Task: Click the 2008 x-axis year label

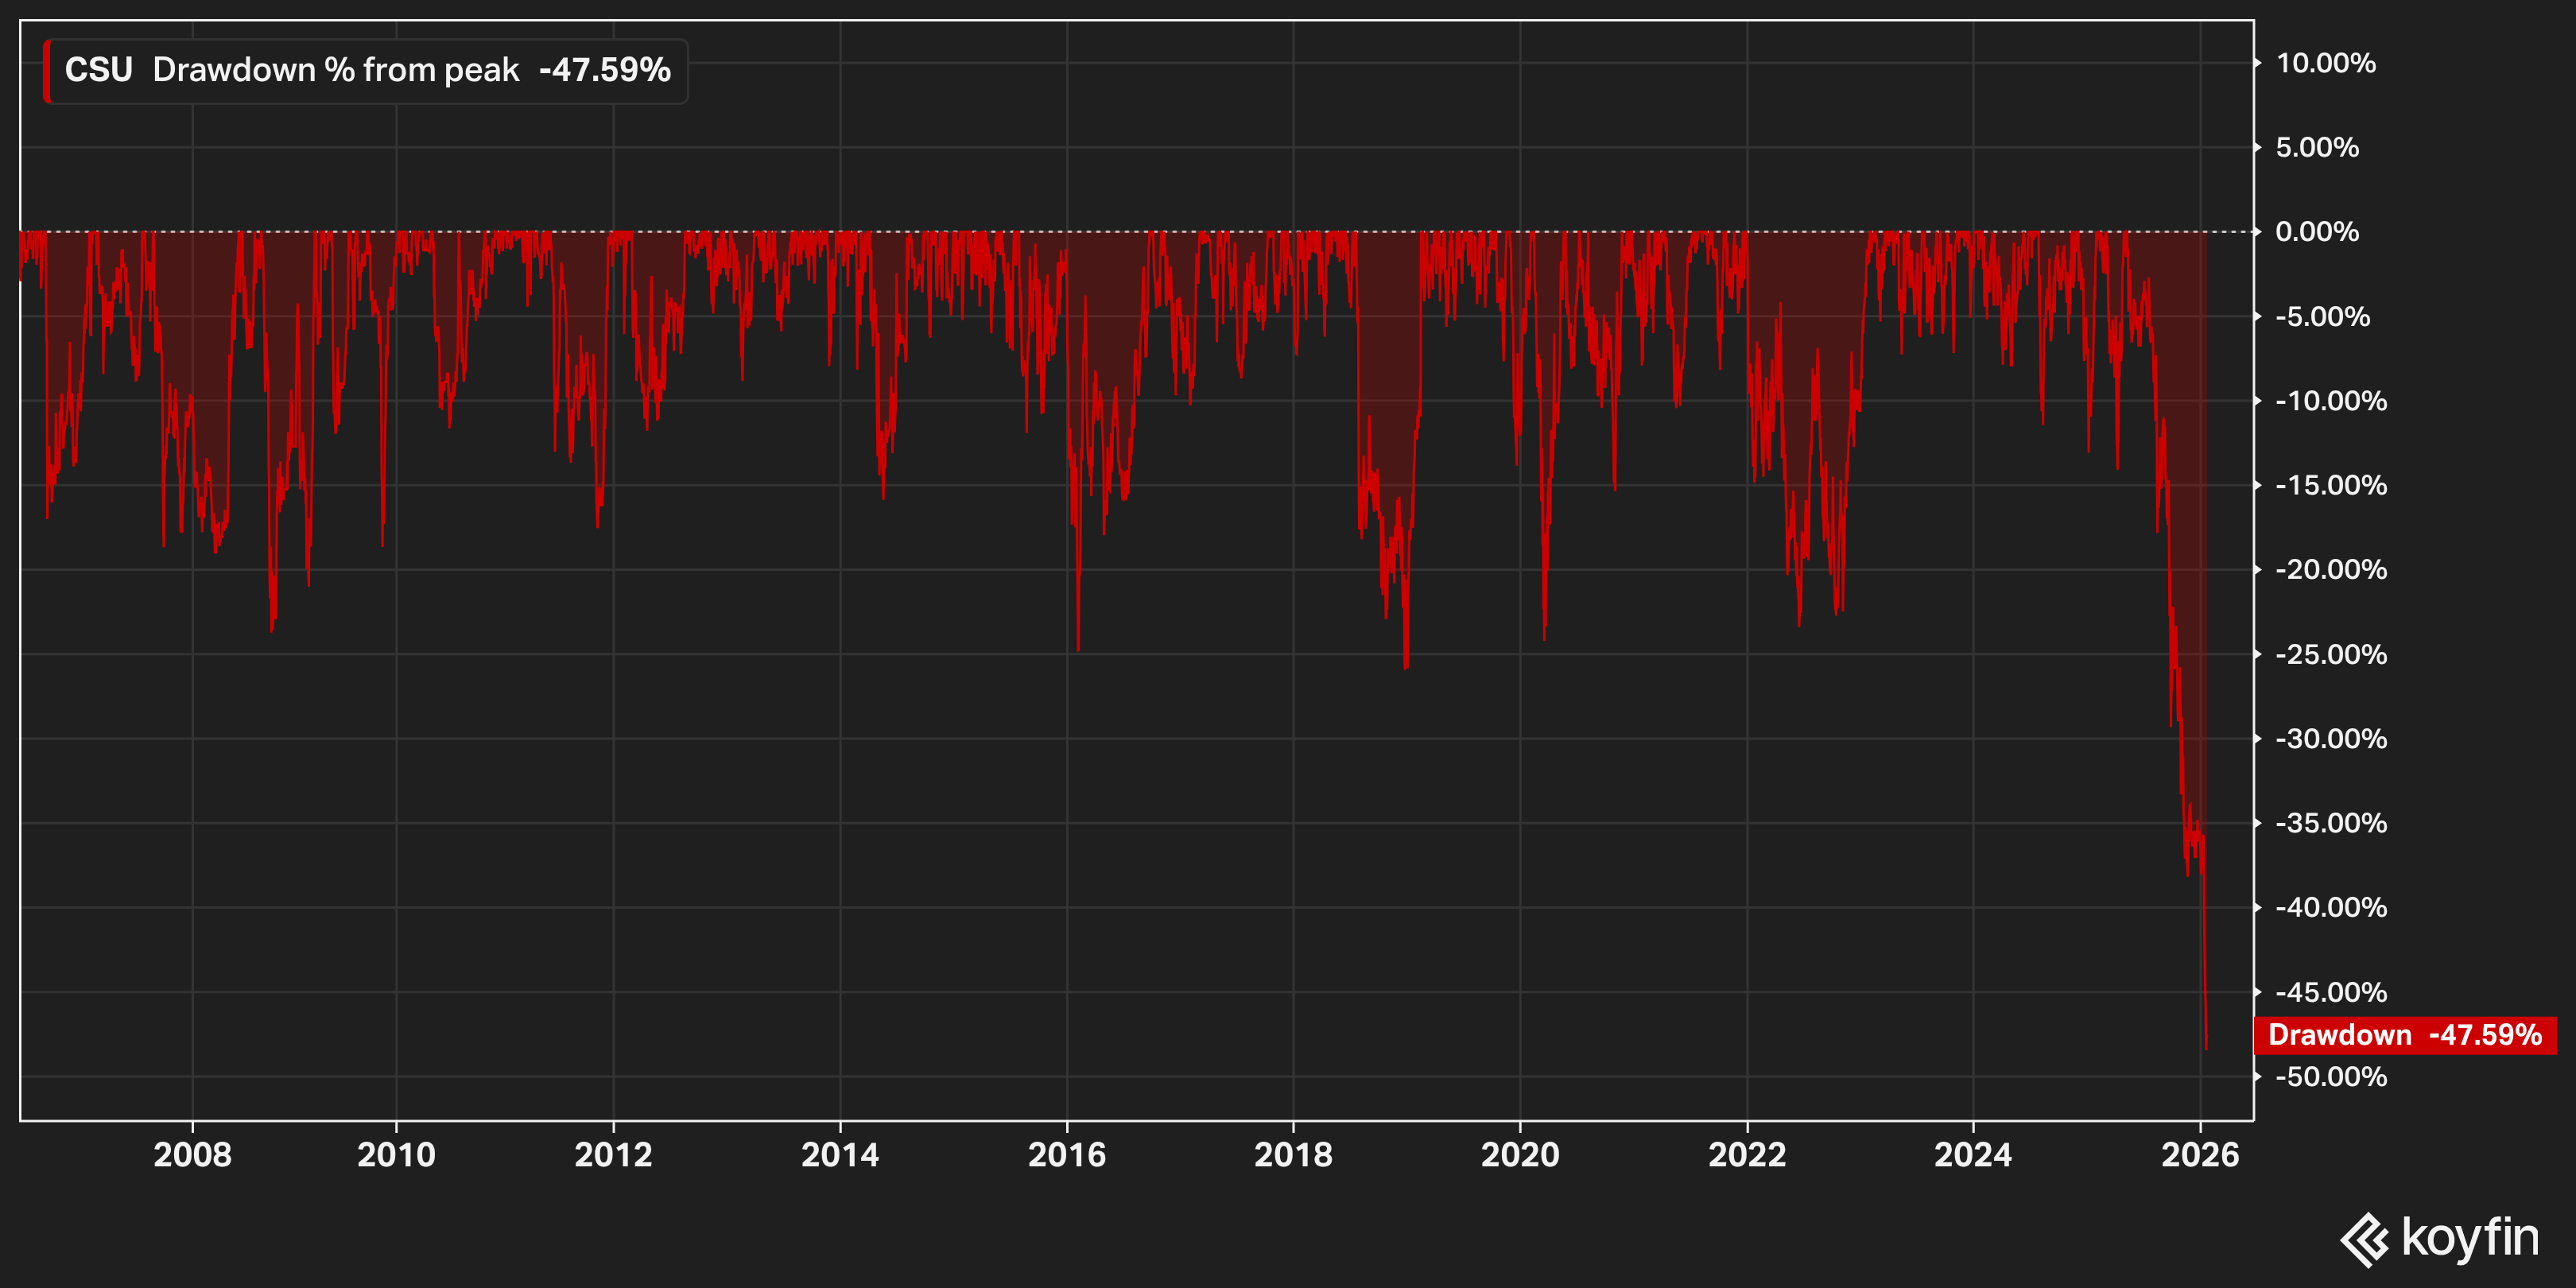Action: click(x=192, y=1155)
